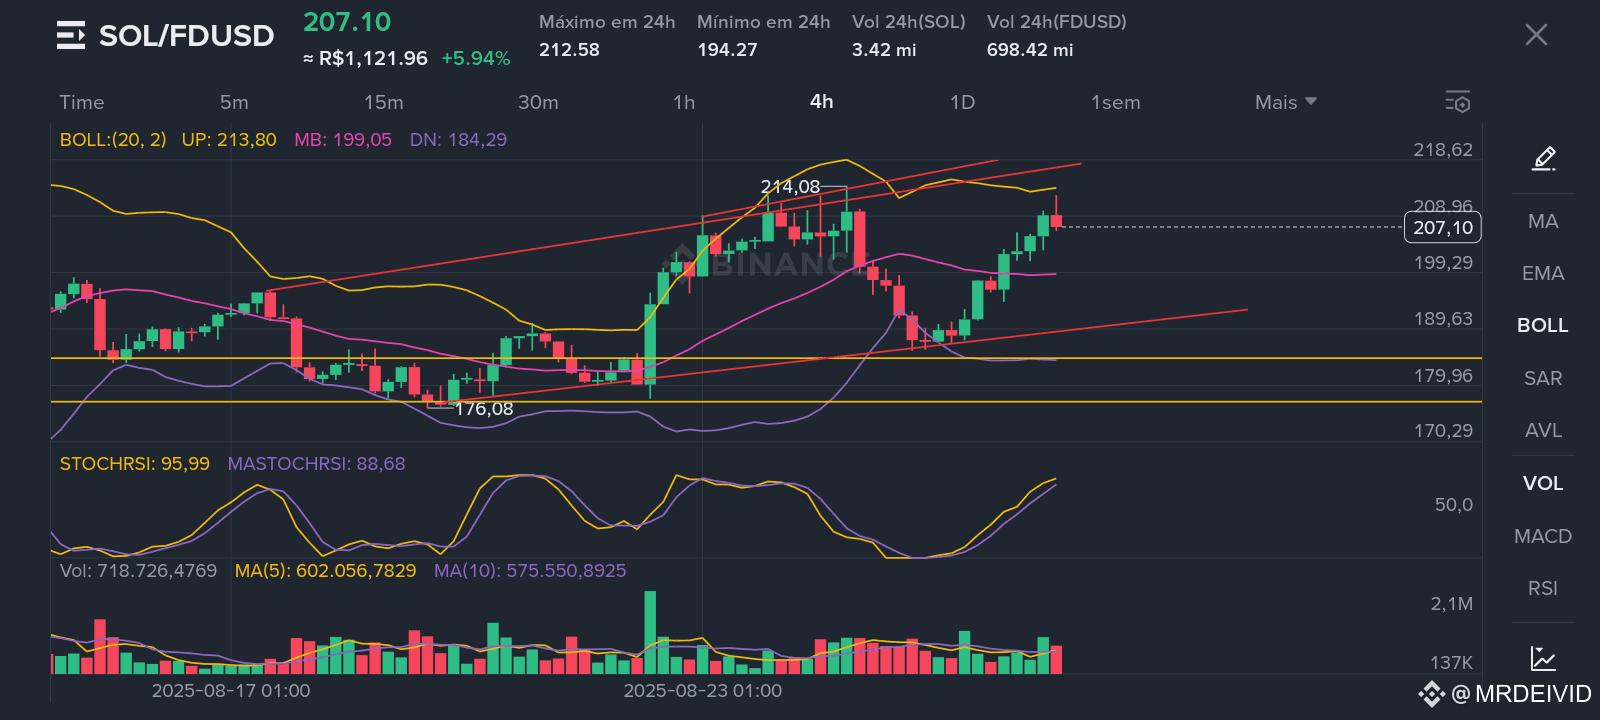The image size is (1600, 720).
Task: Click the 189,63 price axis label
Action: 1443,319
